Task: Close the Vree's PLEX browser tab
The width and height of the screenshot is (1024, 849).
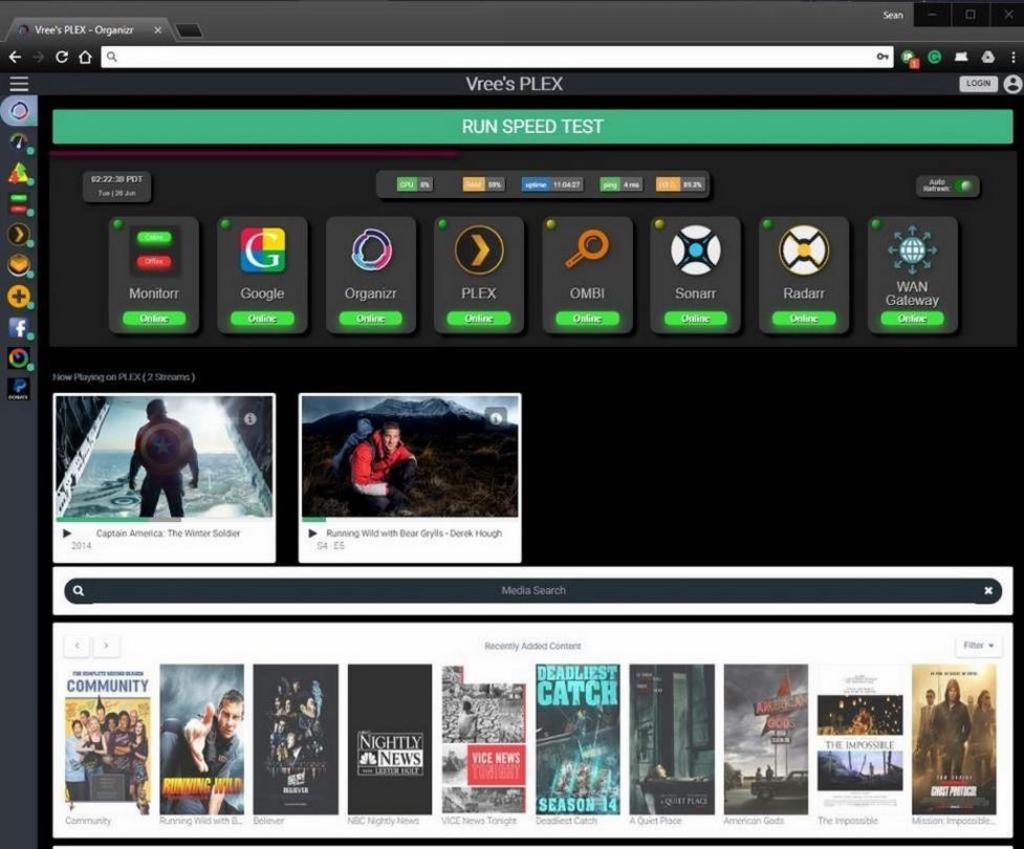Action: [157, 30]
